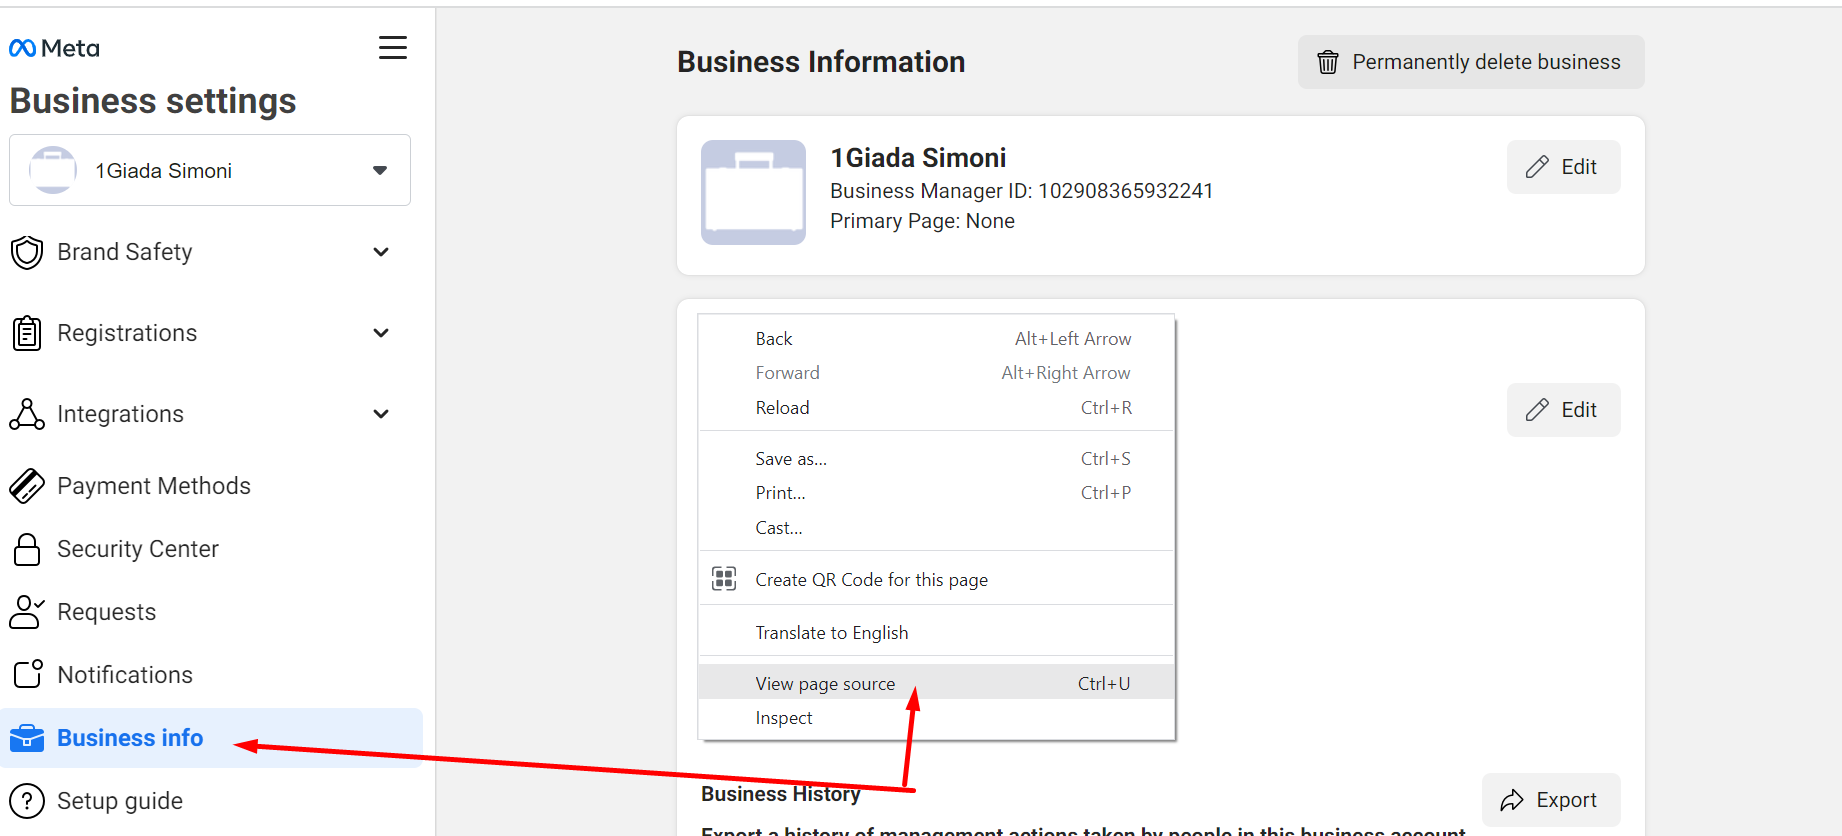Click the Business History heading
The height and width of the screenshot is (836, 1842).
click(781, 794)
